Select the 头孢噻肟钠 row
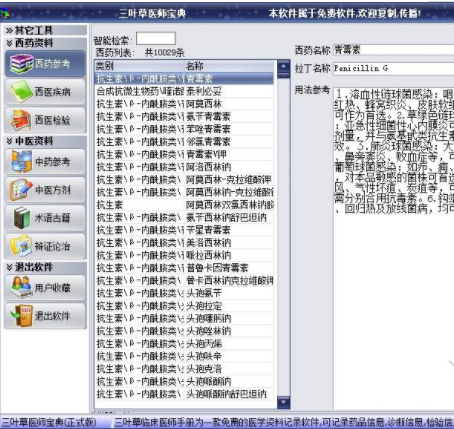Image resolution: width=454 pixels, height=429 pixels. [184, 318]
